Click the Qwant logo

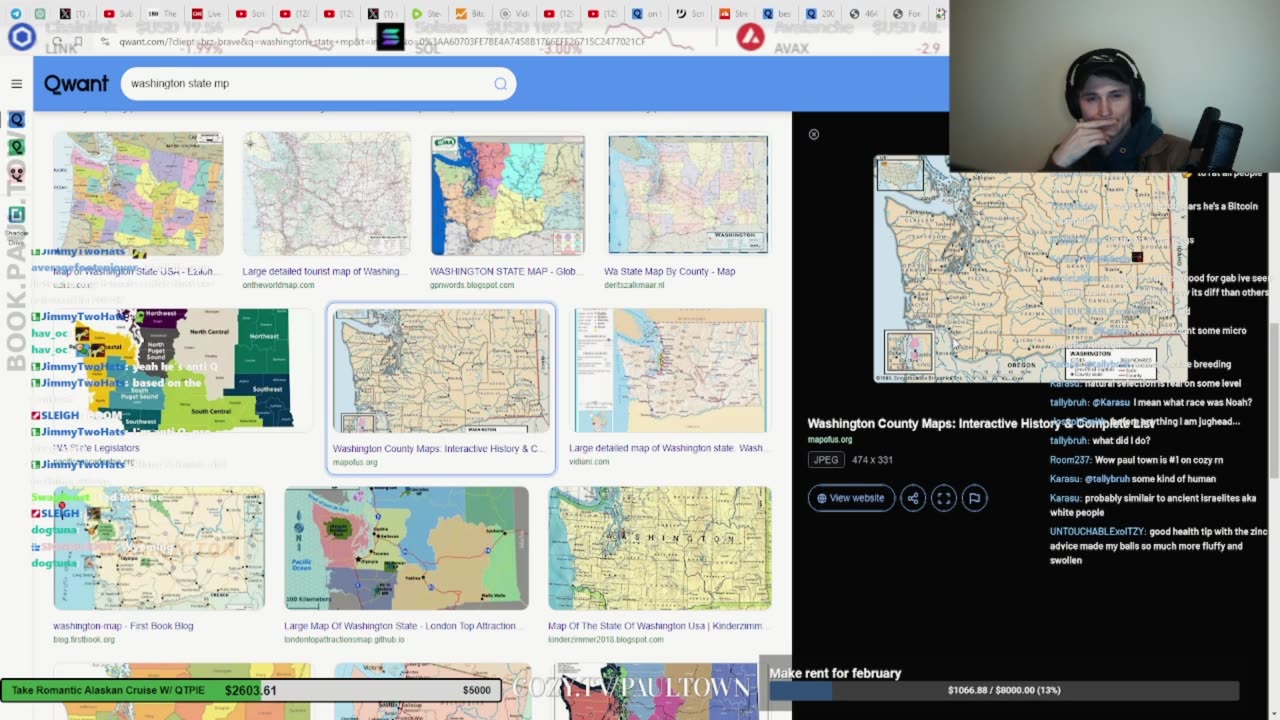(76, 84)
